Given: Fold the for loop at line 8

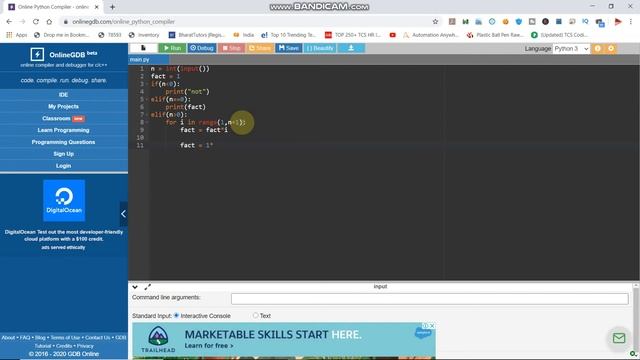Looking at the screenshot, I should click(x=147, y=122).
